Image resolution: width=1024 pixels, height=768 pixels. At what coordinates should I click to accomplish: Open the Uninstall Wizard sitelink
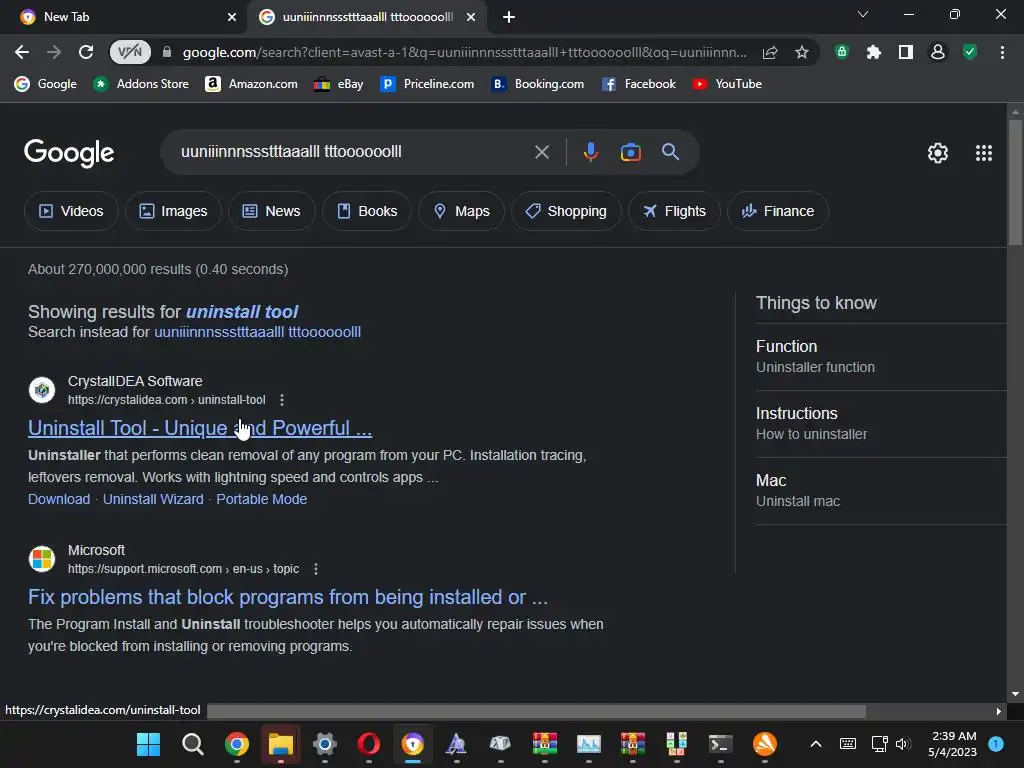click(x=153, y=499)
